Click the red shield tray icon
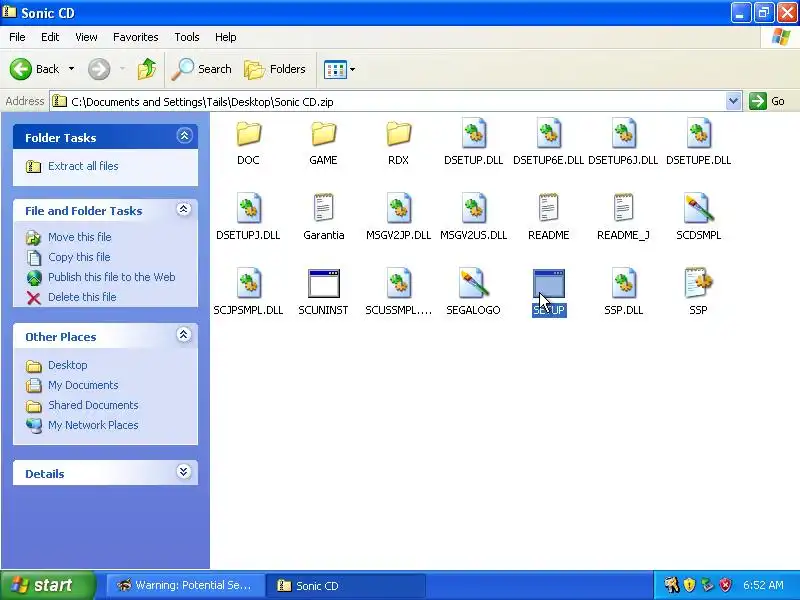This screenshot has width=800, height=600. pyautogui.click(x=725, y=585)
